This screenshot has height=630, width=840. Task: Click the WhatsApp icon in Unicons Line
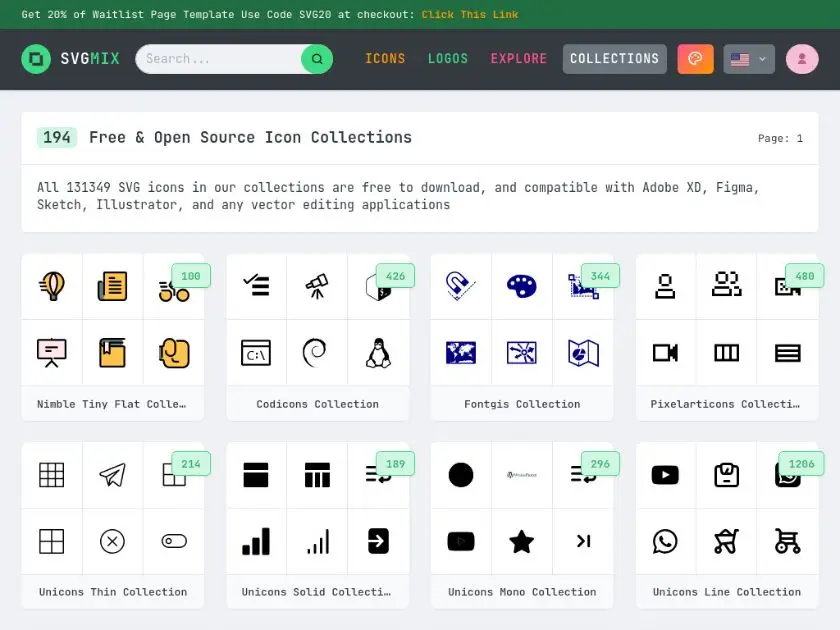click(665, 541)
